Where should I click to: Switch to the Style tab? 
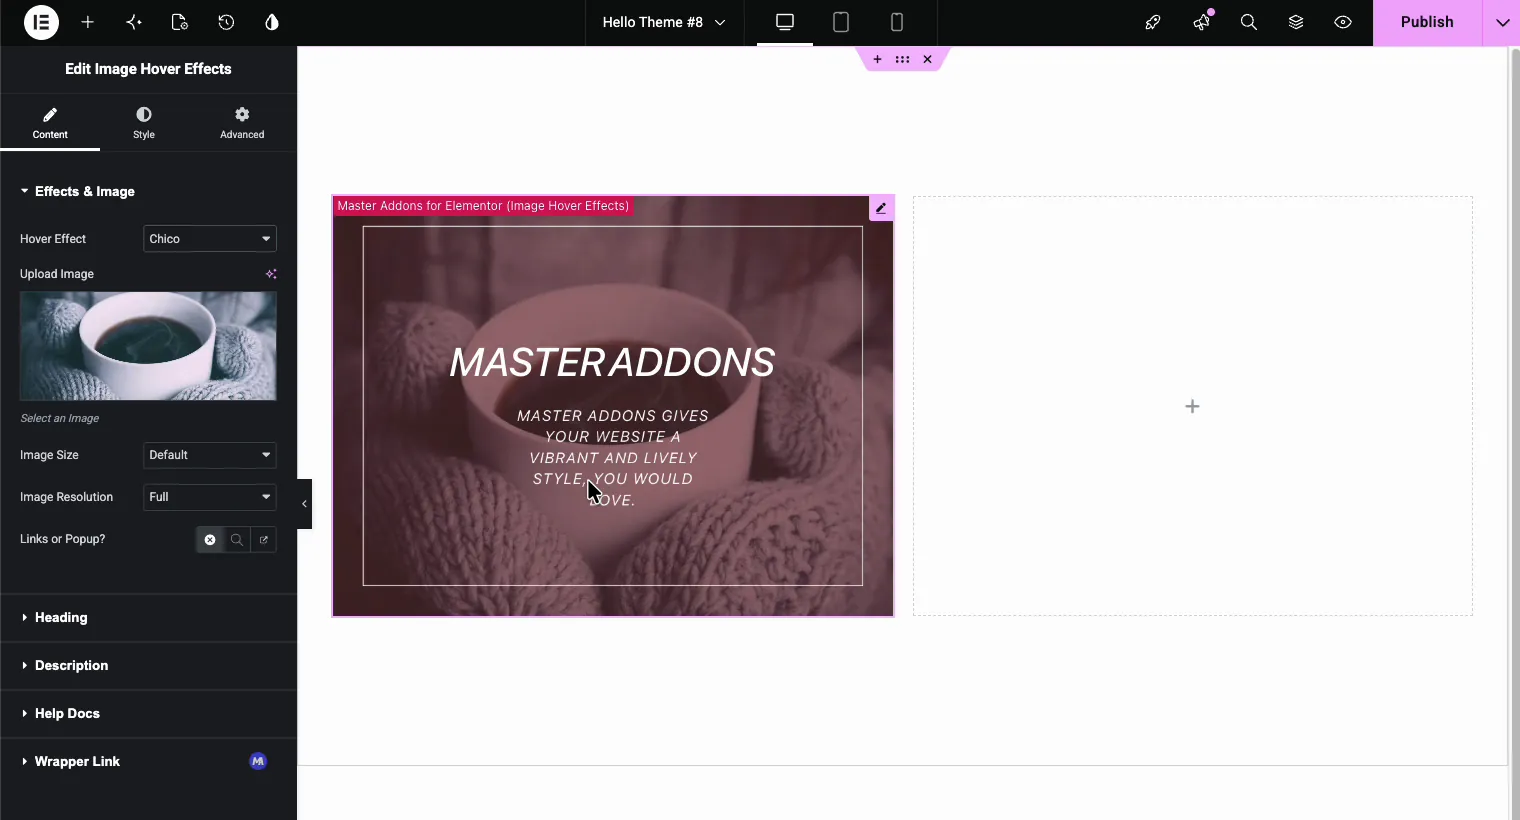pyautogui.click(x=144, y=123)
